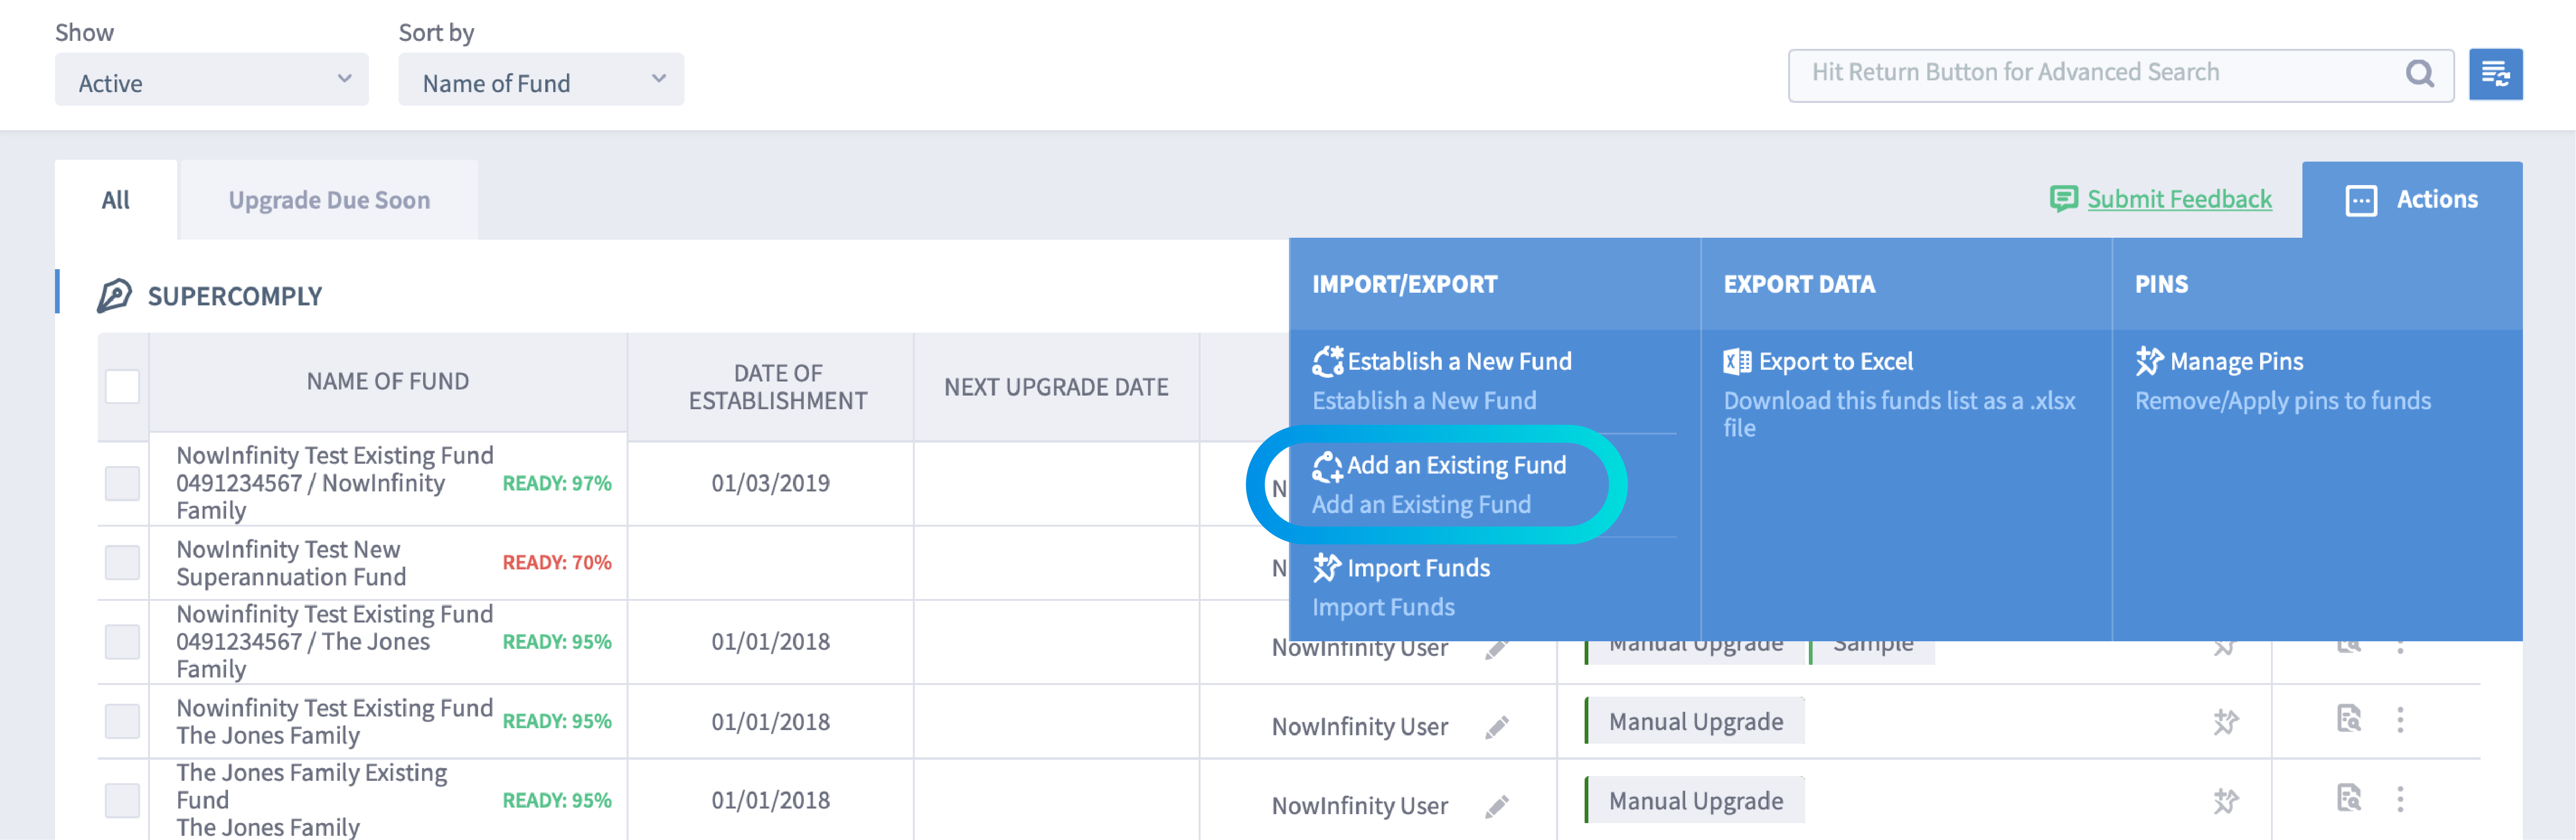Switch to the Upgrade Due Soon tab

point(328,200)
